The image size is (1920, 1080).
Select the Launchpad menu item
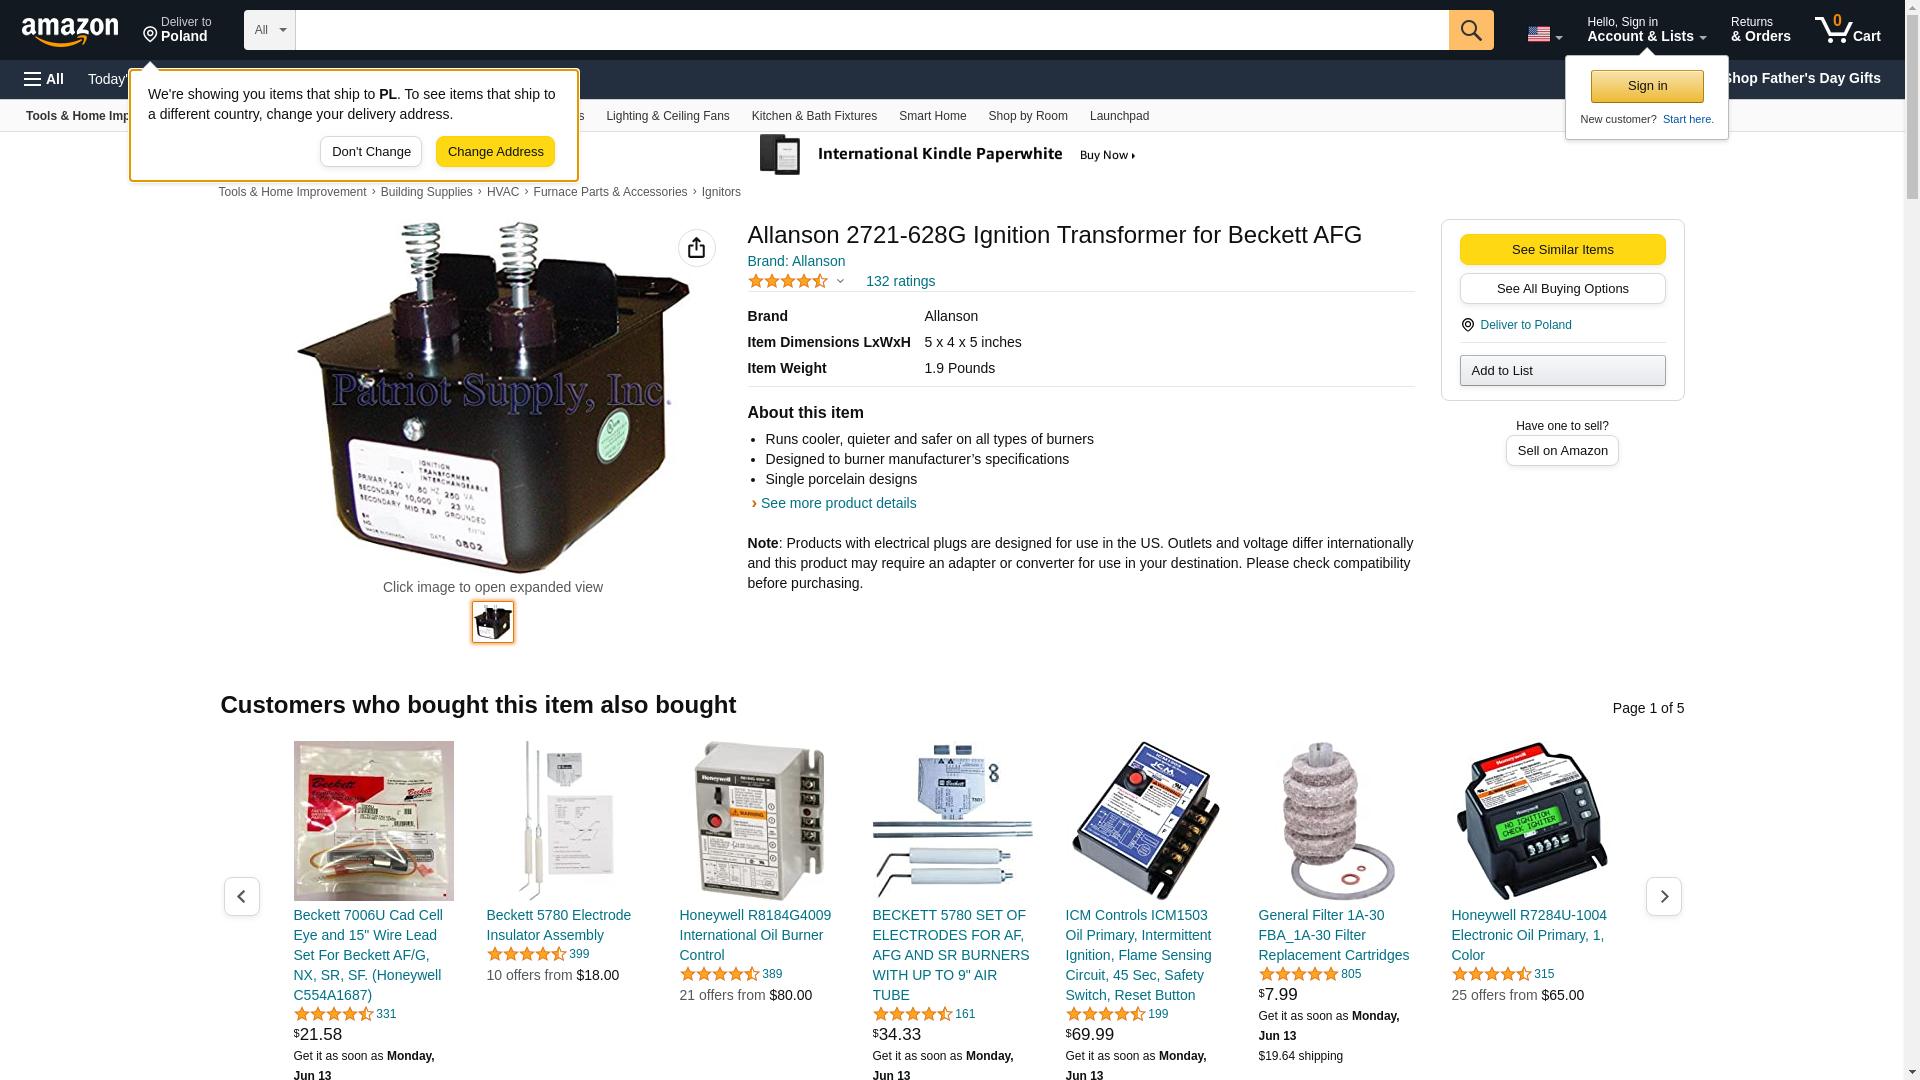1119,116
